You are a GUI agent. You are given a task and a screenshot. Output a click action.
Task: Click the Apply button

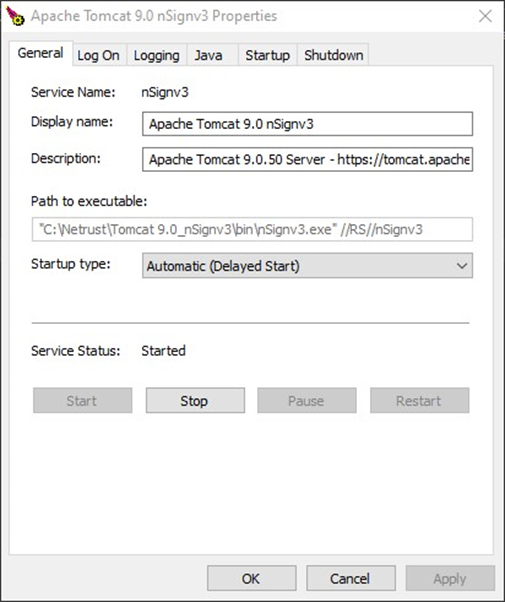point(450,578)
